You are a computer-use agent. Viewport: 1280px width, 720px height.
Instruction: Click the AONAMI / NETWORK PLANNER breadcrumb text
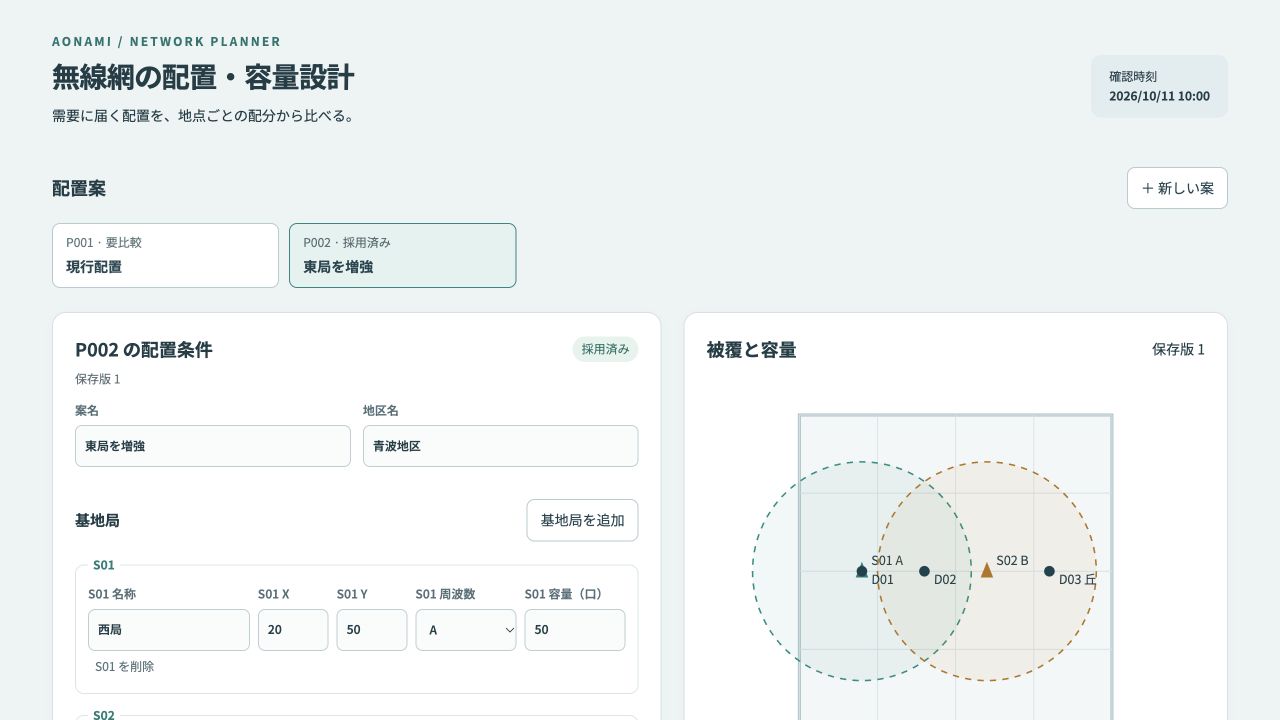(167, 42)
